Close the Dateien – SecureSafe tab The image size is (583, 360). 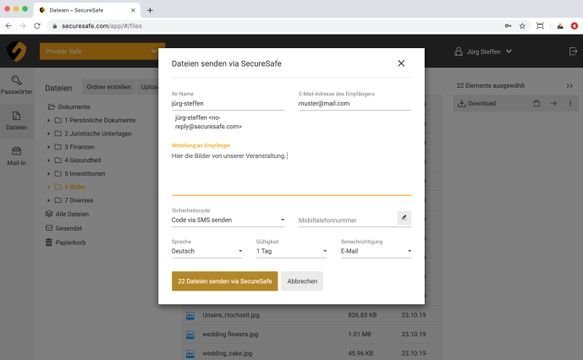[133, 10]
